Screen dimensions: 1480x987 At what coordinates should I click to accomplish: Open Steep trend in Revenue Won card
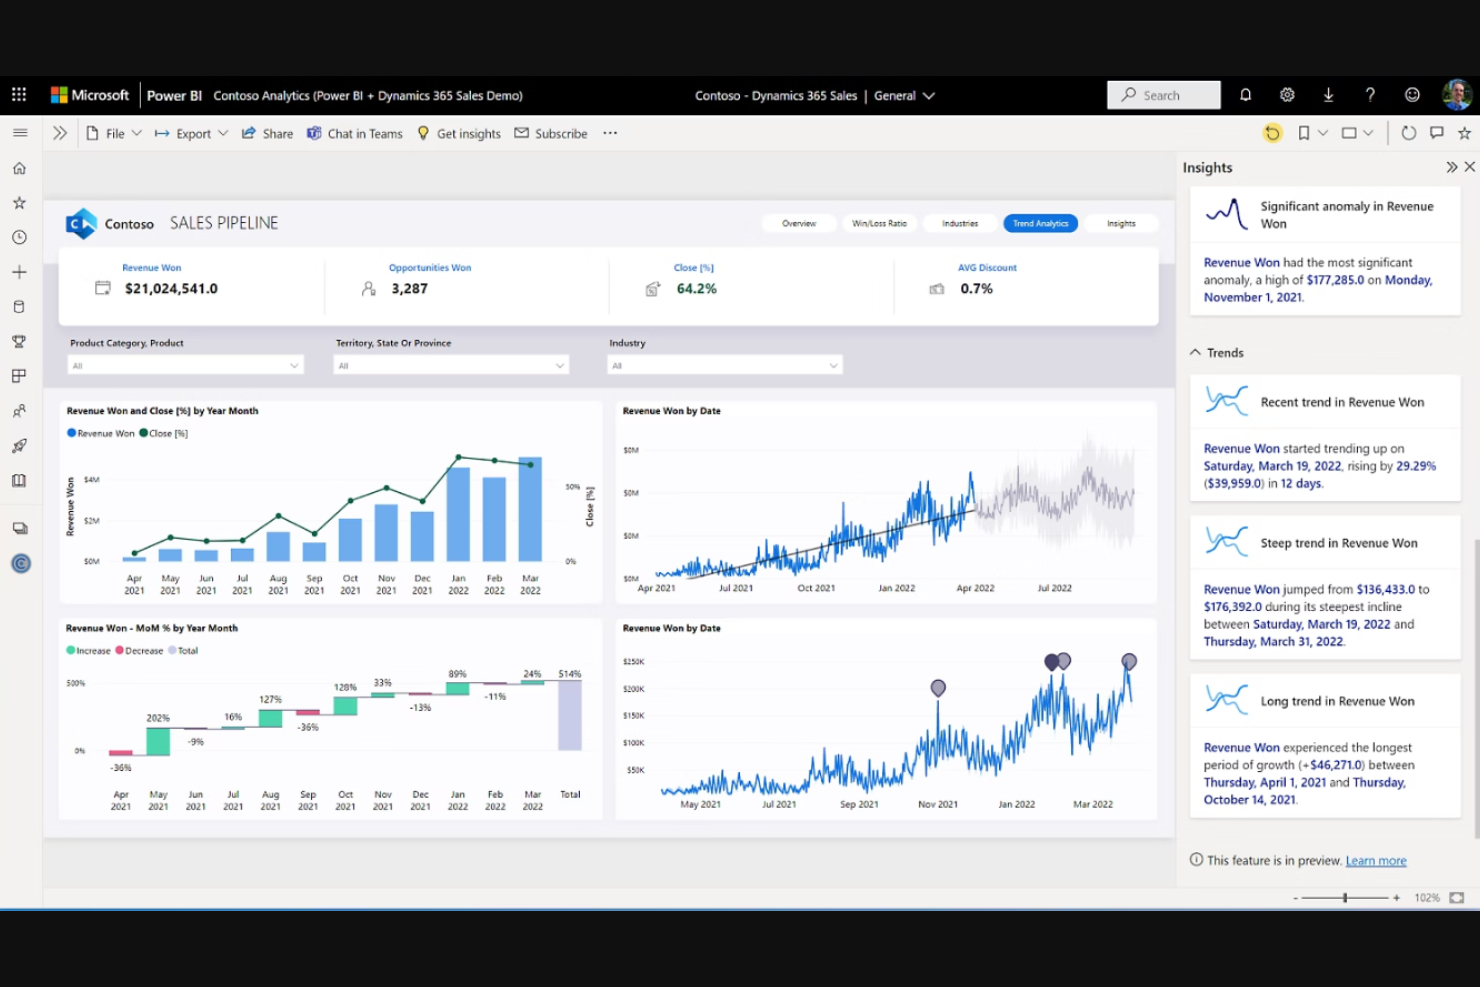point(1325,587)
